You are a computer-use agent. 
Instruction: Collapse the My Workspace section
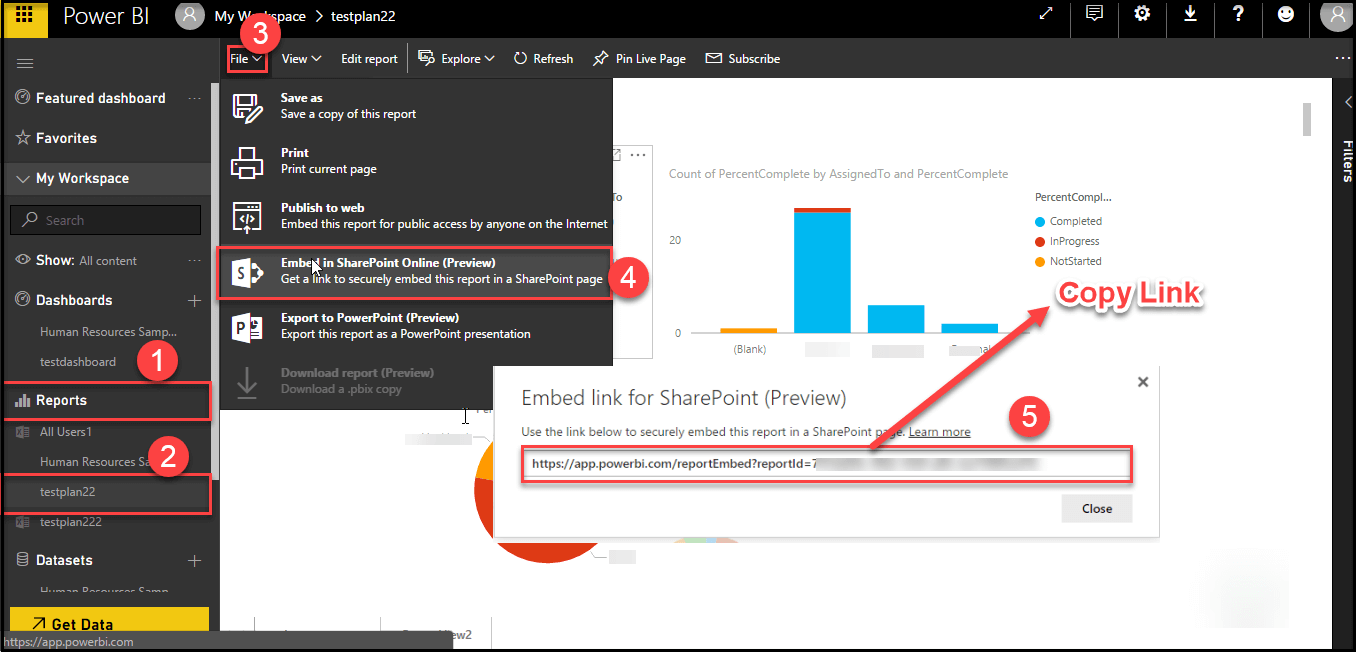click(24, 179)
